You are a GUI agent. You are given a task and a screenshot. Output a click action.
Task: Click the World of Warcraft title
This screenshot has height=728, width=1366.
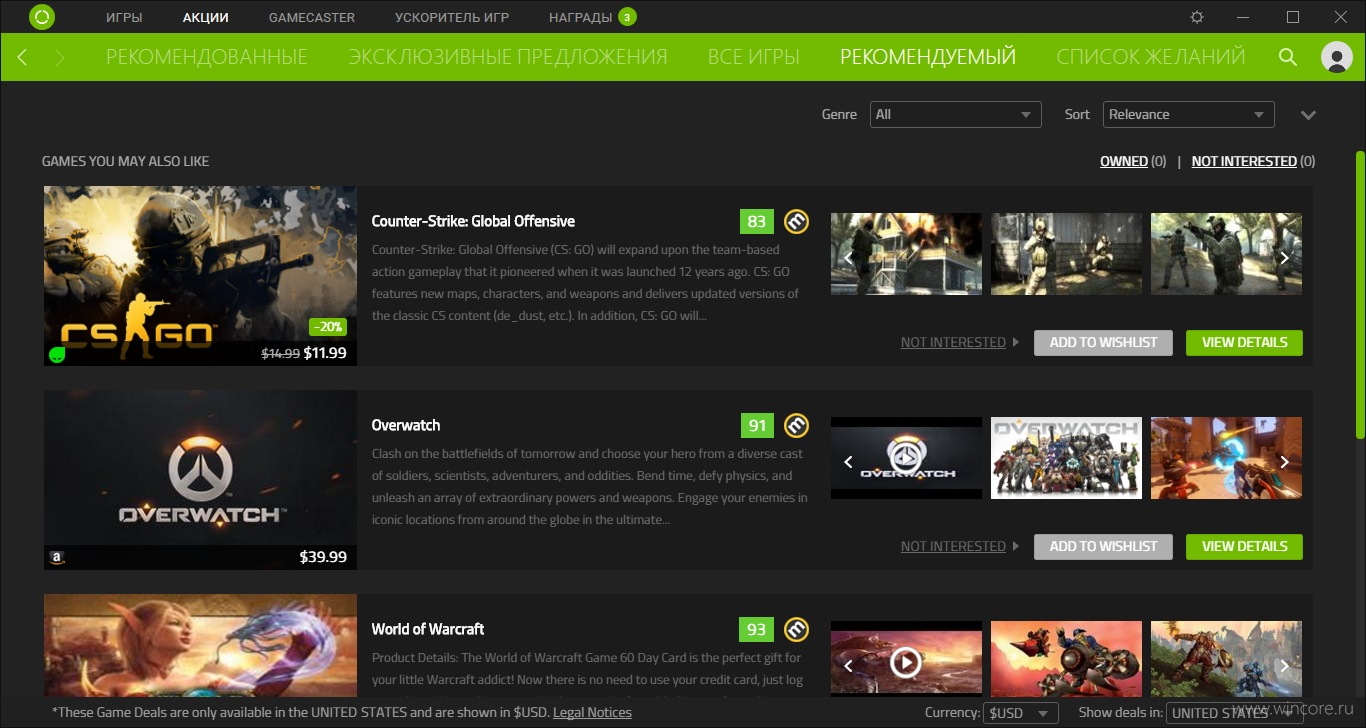(x=428, y=629)
